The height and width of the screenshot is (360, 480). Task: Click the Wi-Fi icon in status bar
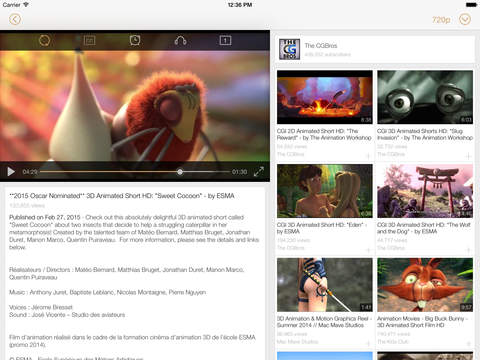point(26,5)
